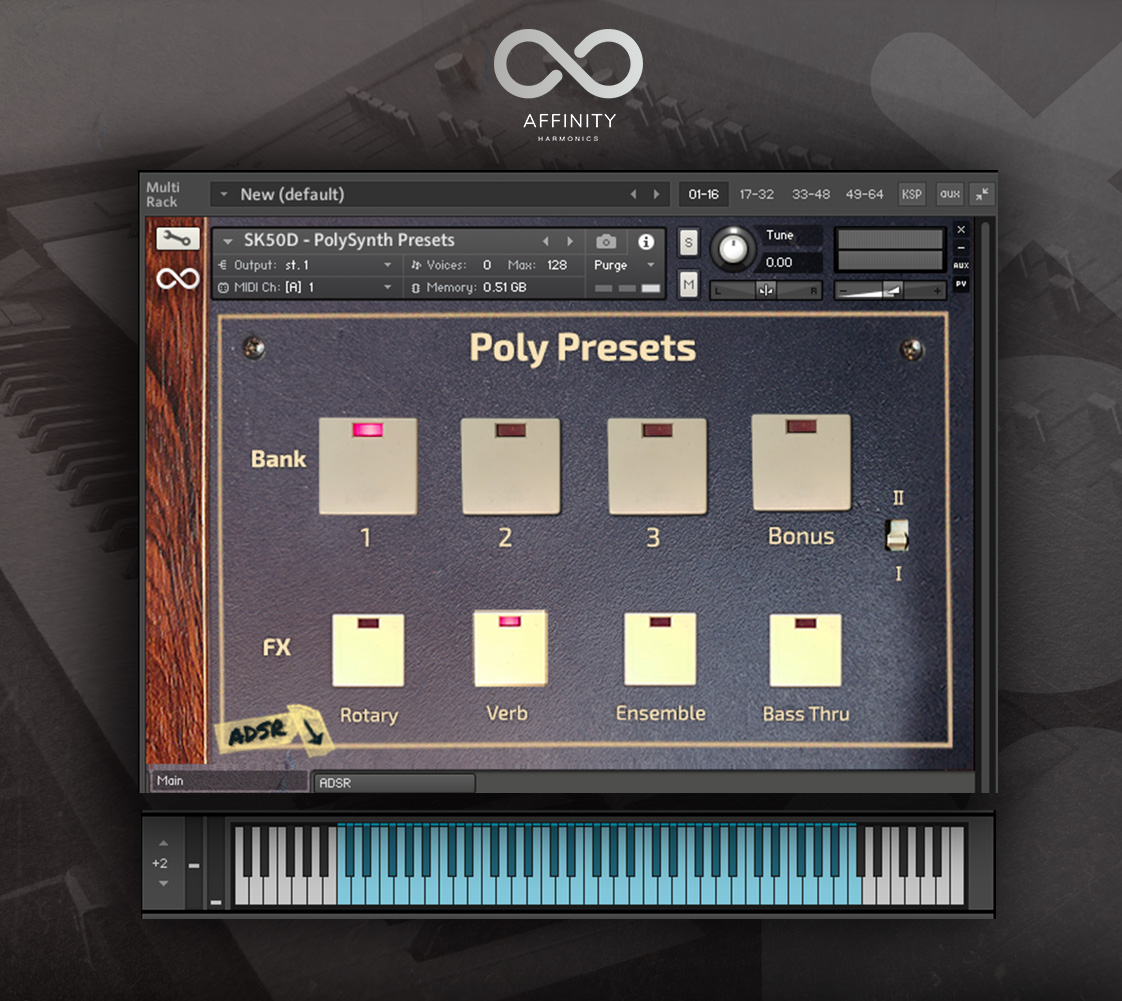Mute the instrument with M button
This screenshot has height=1001, width=1122.
(x=688, y=285)
